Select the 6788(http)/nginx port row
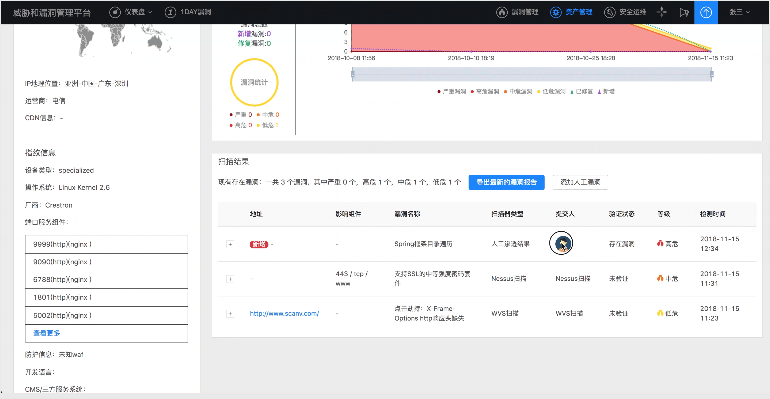This screenshot has height=399, width=770. pos(107,280)
